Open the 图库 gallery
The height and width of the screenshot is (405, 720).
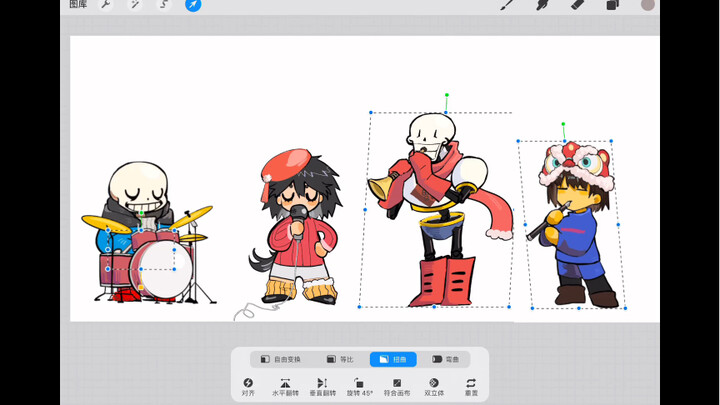coord(78,4)
